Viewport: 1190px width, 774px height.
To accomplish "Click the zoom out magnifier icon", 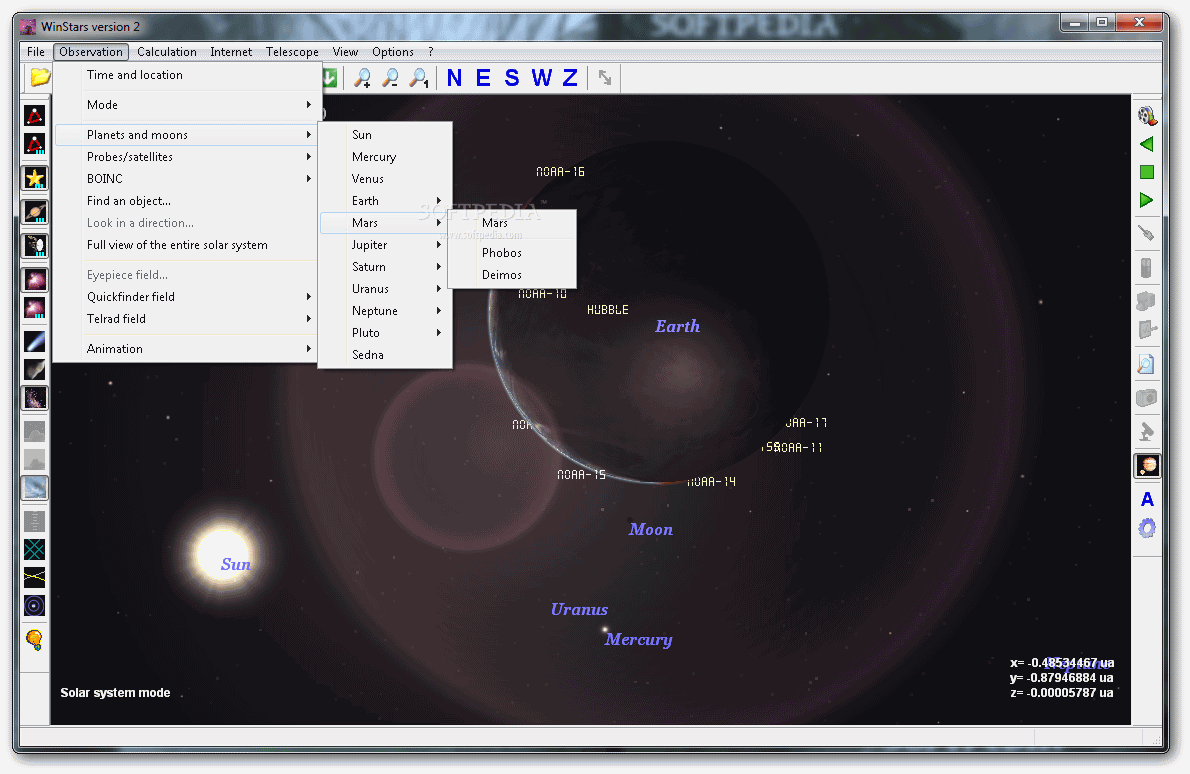I will point(391,77).
